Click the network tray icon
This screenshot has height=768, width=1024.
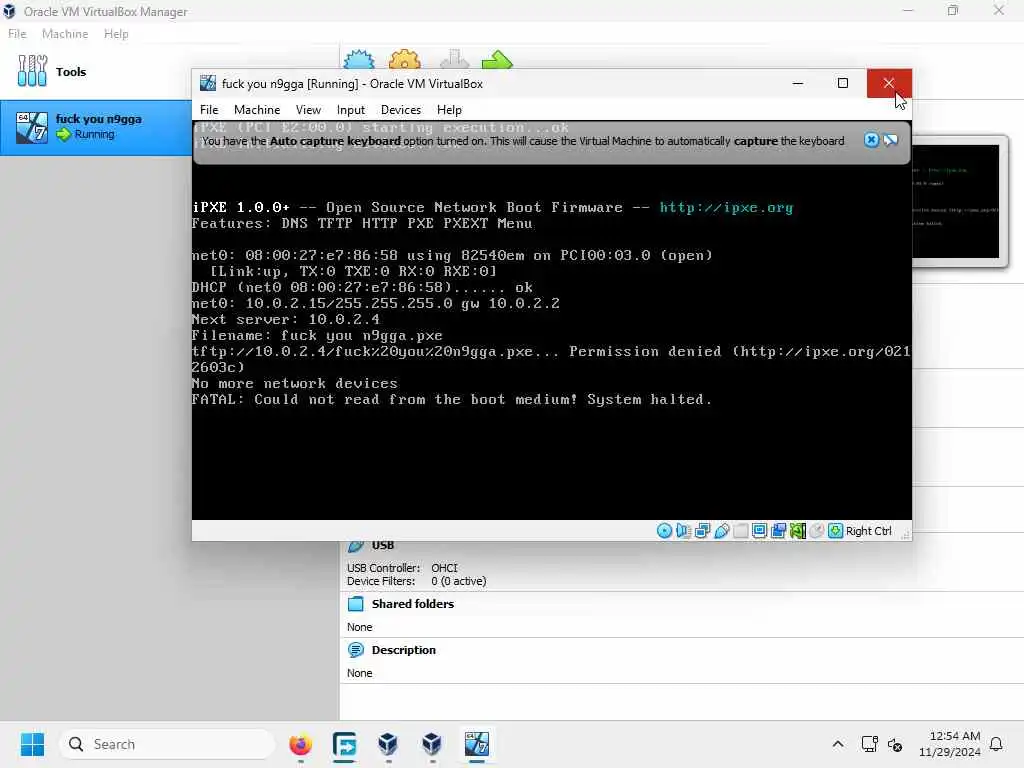coord(870,744)
